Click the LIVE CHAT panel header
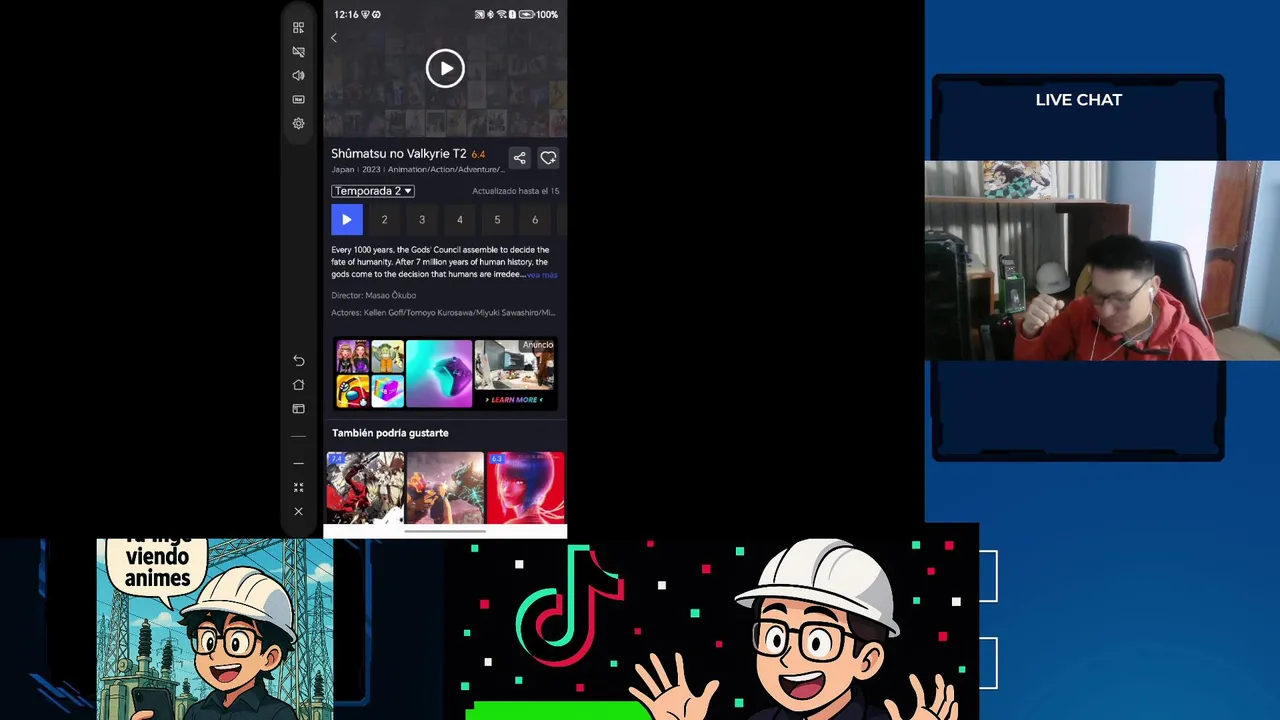The image size is (1280, 720). click(x=1078, y=100)
